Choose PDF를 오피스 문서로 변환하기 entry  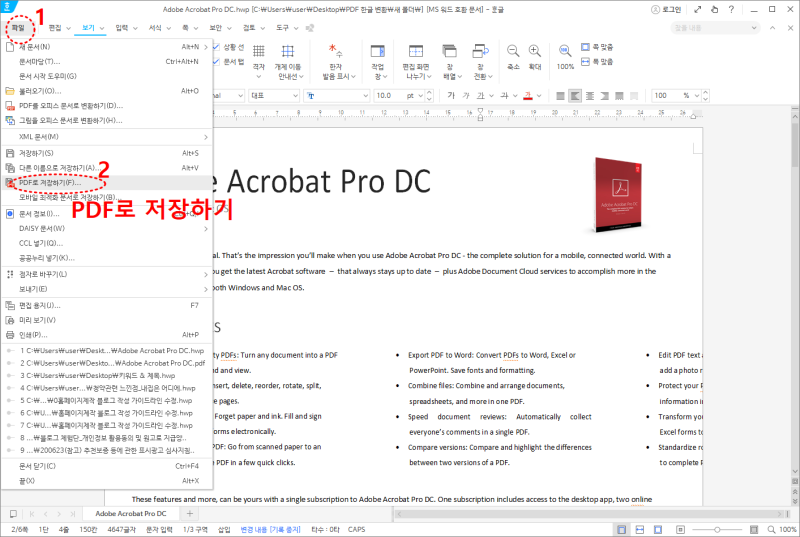tap(107, 106)
